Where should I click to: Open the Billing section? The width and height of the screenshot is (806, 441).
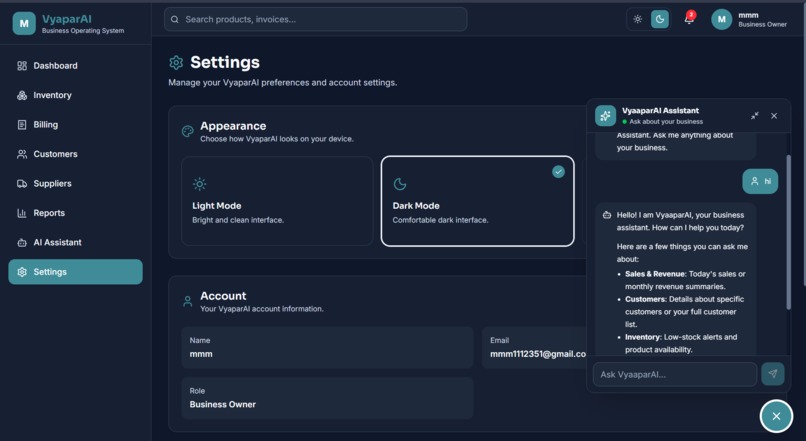tap(75, 124)
